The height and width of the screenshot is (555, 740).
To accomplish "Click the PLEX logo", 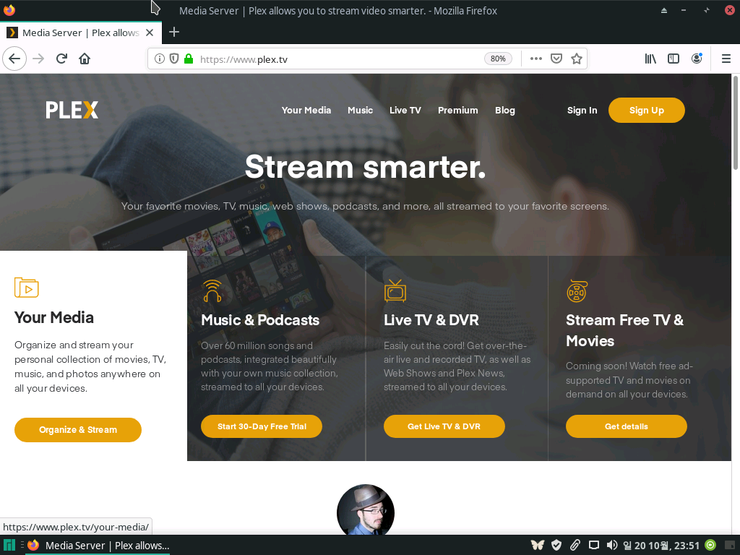I will (72, 110).
